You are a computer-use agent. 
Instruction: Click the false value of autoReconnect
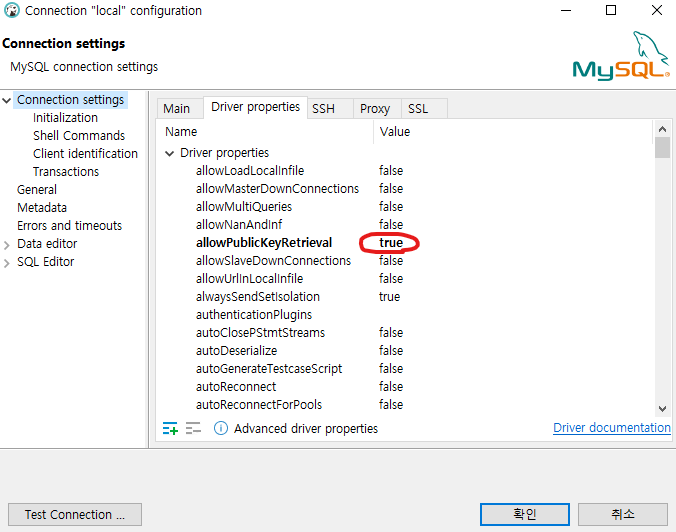(x=391, y=387)
